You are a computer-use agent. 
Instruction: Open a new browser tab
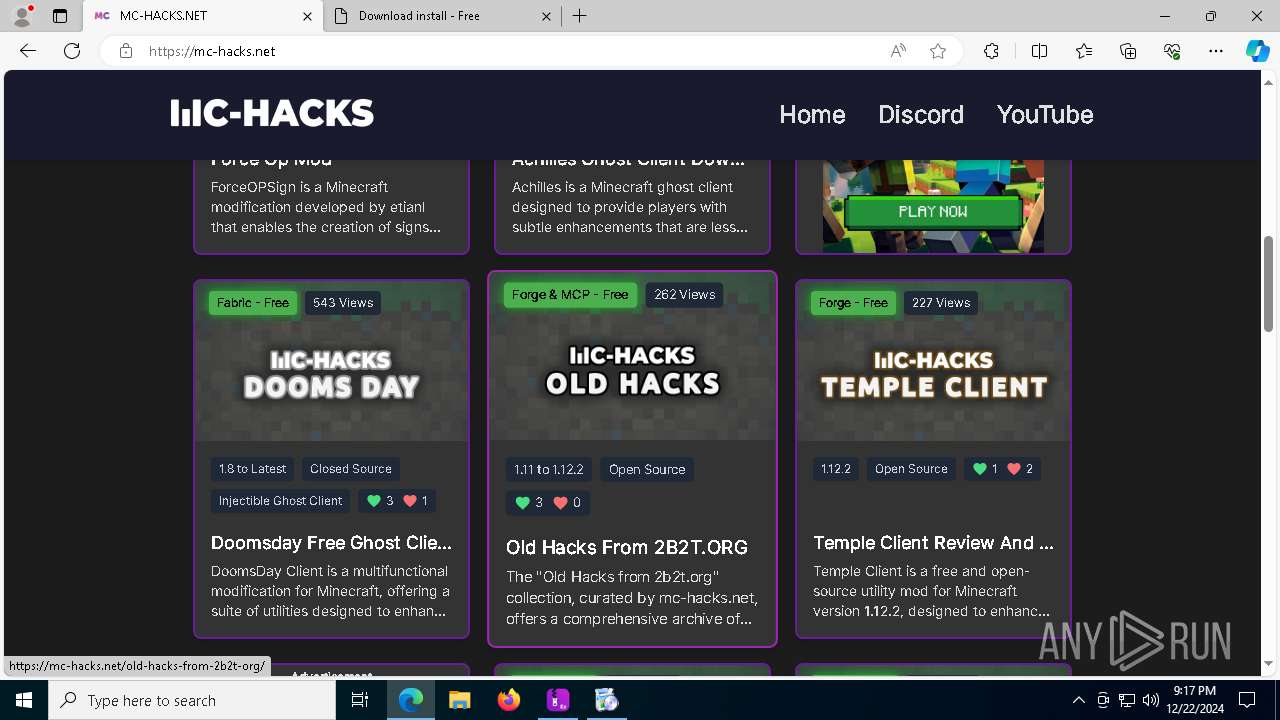point(580,16)
